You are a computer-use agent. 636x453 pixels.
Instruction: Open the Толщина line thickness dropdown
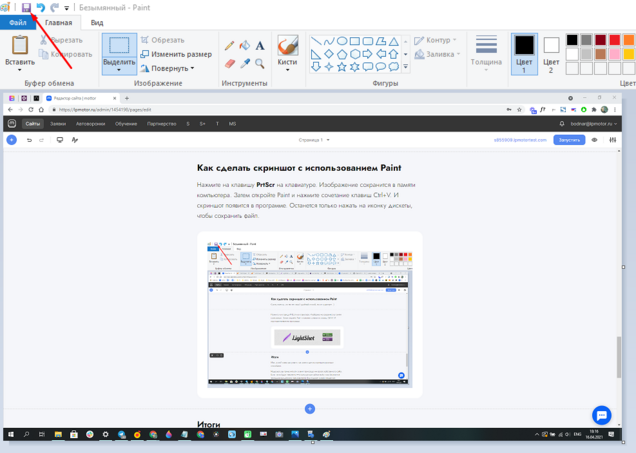tap(486, 53)
